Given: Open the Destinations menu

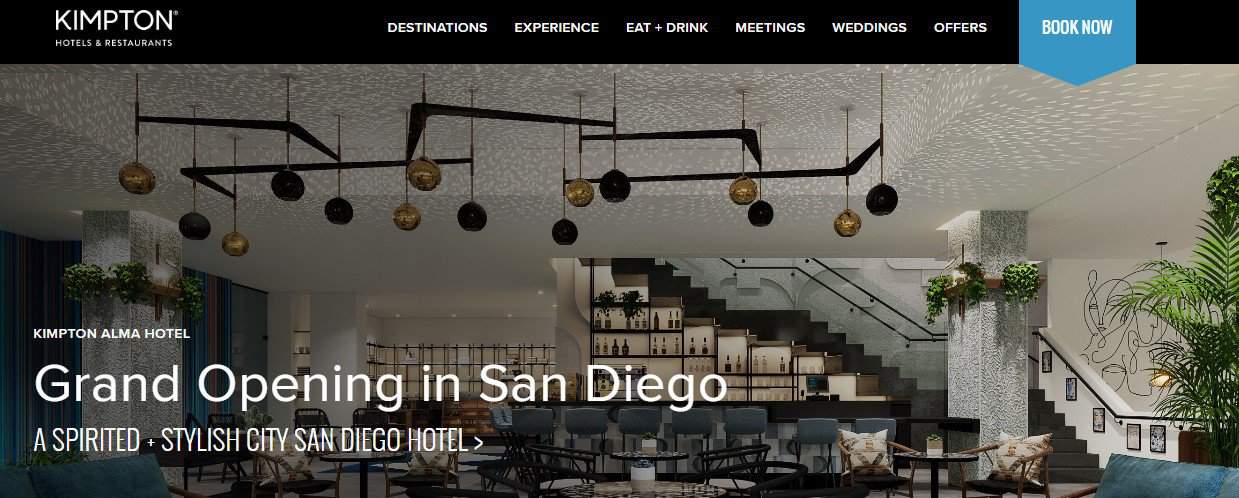Looking at the screenshot, I should click(437, 28).
